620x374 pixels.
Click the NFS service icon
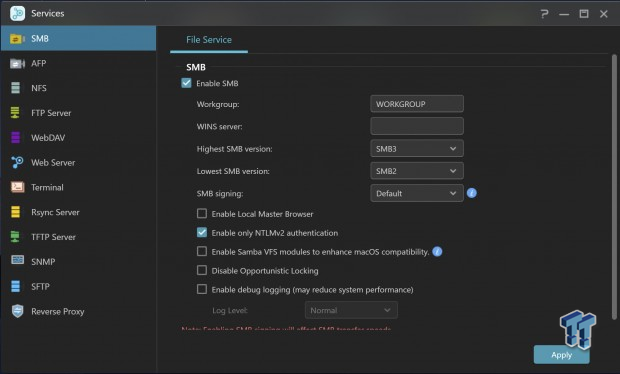16,88
